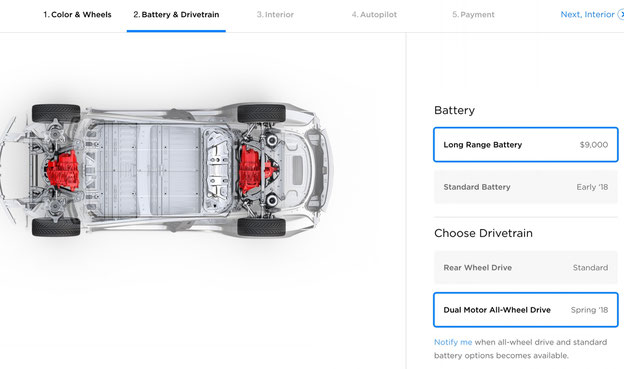Click the Early '18 availability label
The height and width of the screenshot is (369, 624).
592,187
